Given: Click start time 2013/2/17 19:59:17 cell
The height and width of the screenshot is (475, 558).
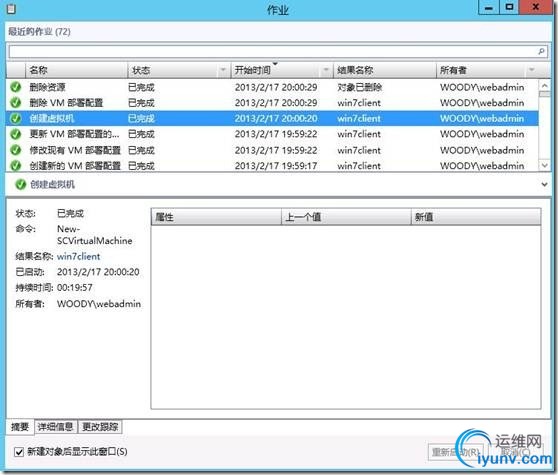Looking at the screenshot, I should coord(276,166).
